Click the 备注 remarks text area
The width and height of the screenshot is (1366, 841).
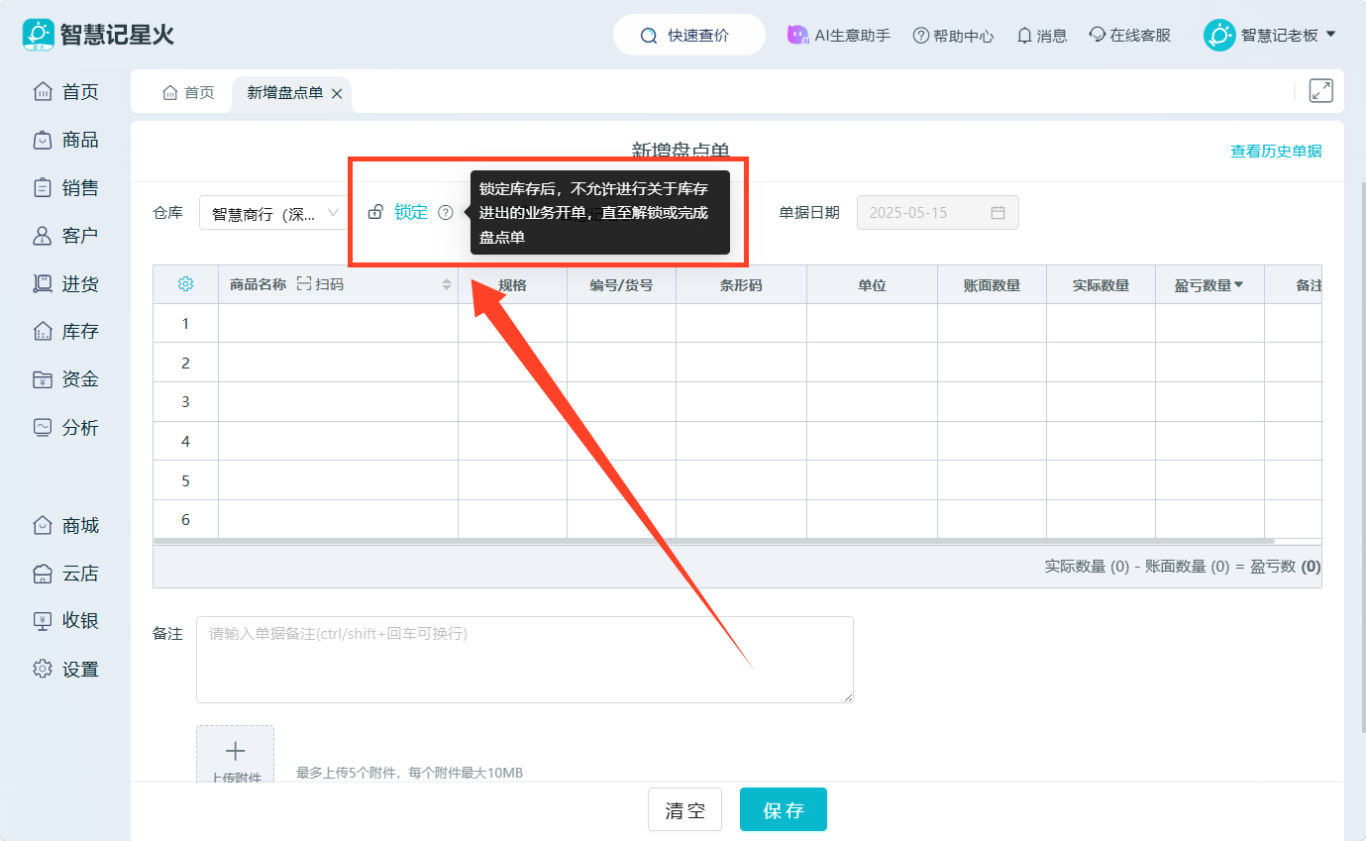(524, 659)
